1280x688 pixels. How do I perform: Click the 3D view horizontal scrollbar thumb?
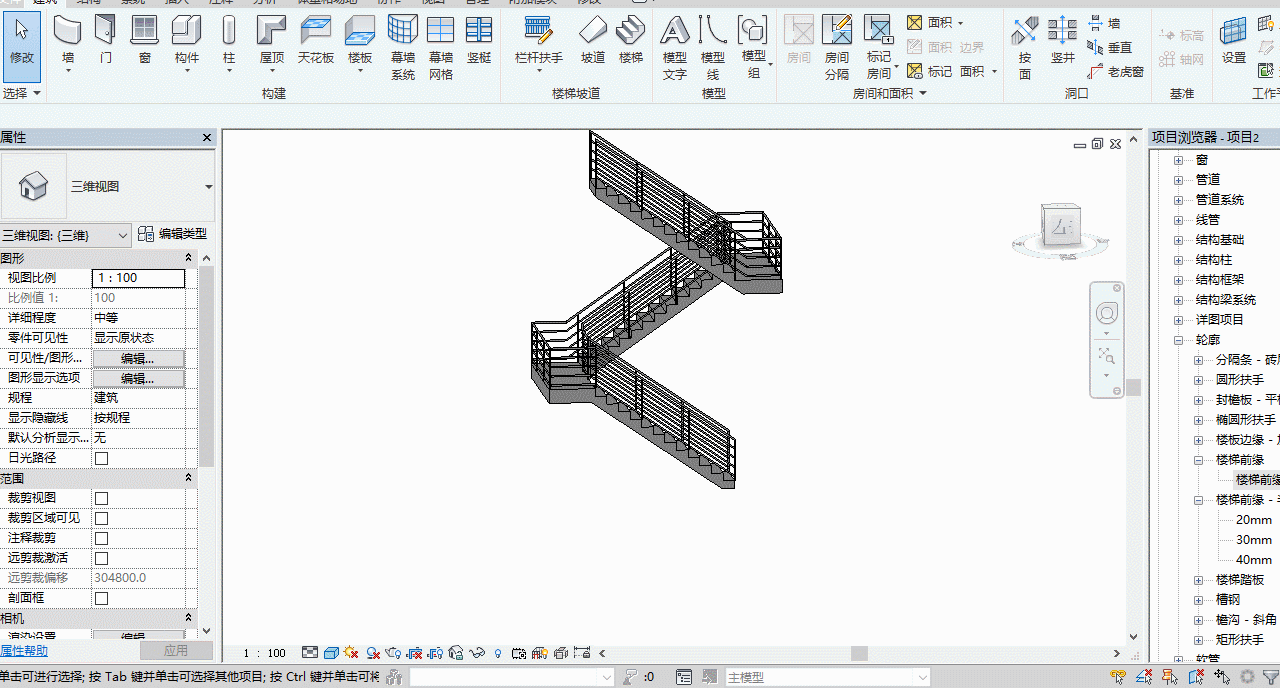859,653
